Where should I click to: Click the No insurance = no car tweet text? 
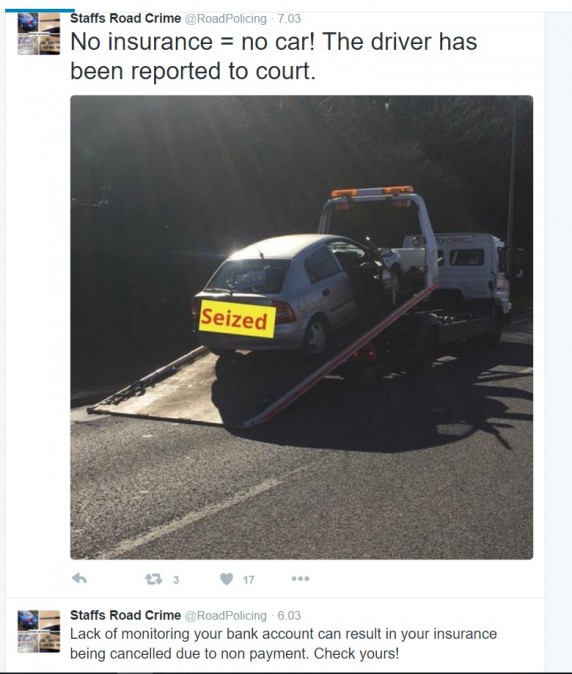(x=274, y=56)
